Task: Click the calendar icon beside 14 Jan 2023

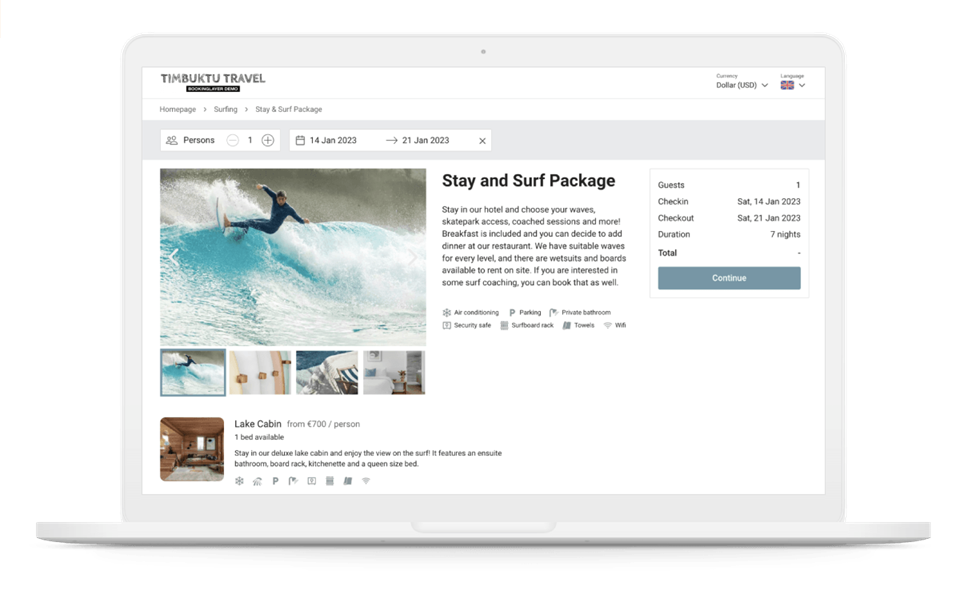Action: [299, 141]
